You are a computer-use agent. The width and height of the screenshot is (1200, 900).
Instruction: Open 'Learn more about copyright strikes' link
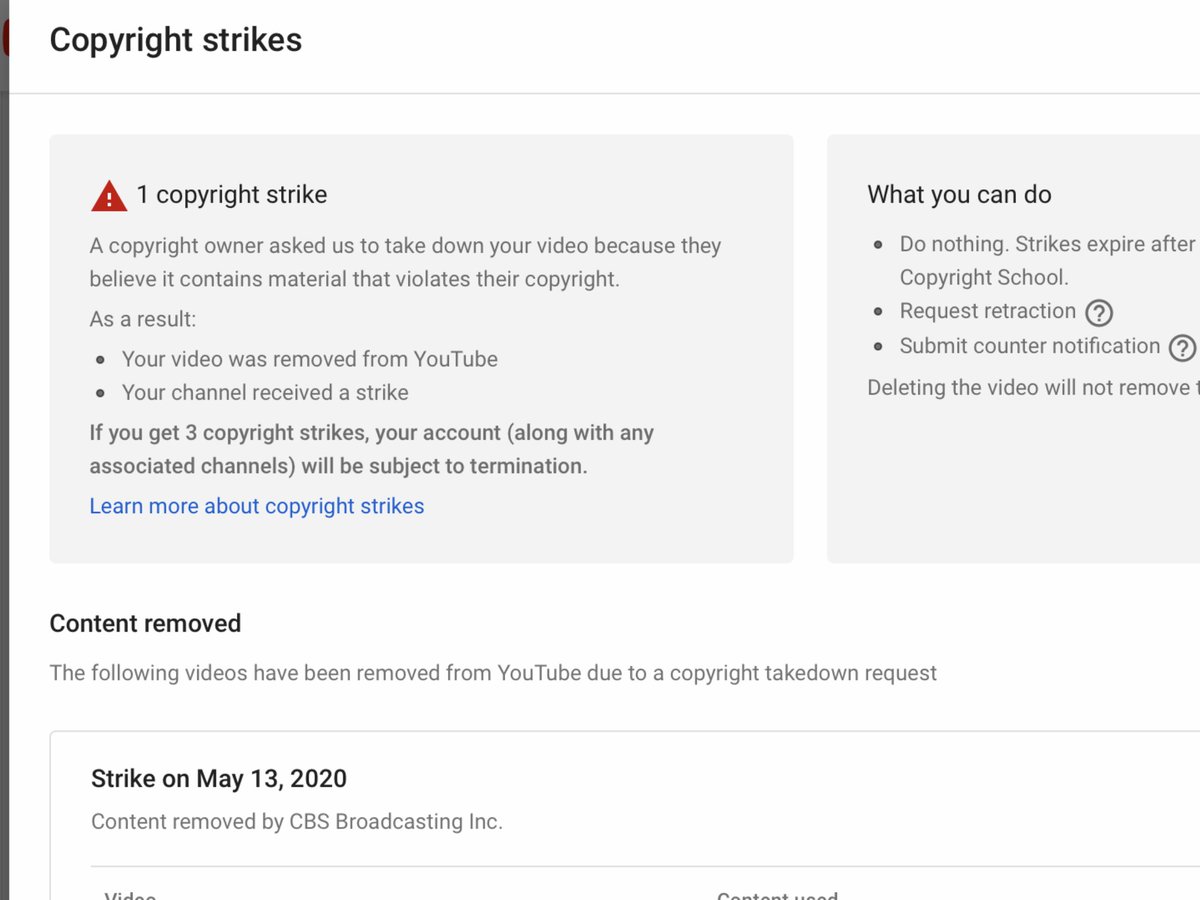click(x=257, y=506)
